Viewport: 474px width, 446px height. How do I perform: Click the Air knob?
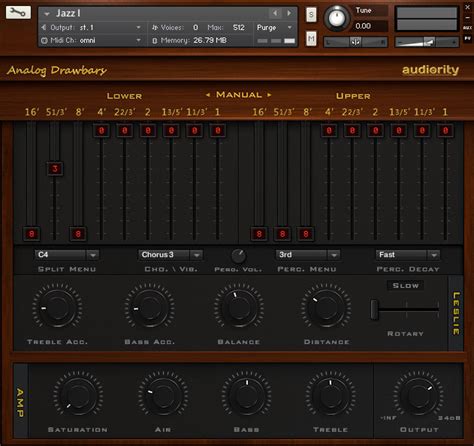click(x=163, y=396)
